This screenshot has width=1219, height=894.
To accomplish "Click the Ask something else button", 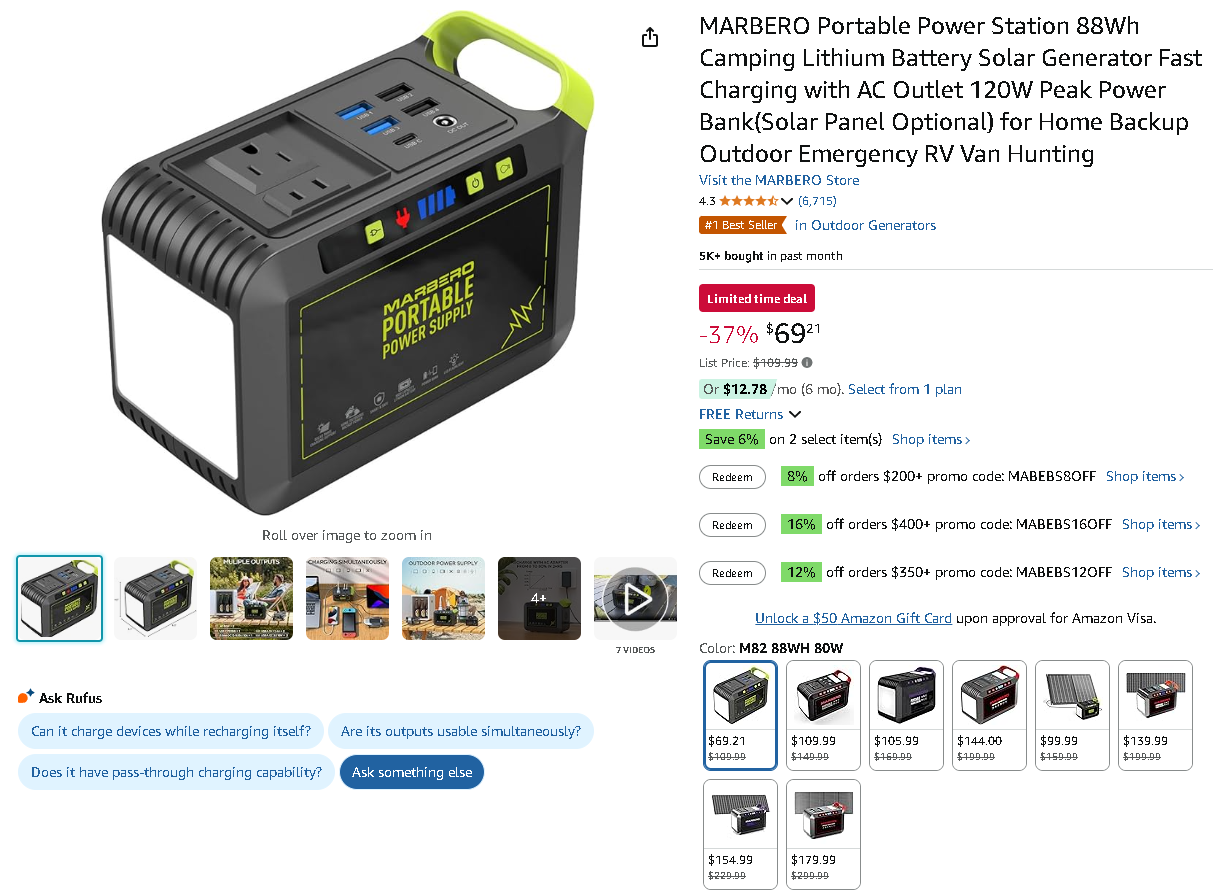I will click(x=412, y=772).
